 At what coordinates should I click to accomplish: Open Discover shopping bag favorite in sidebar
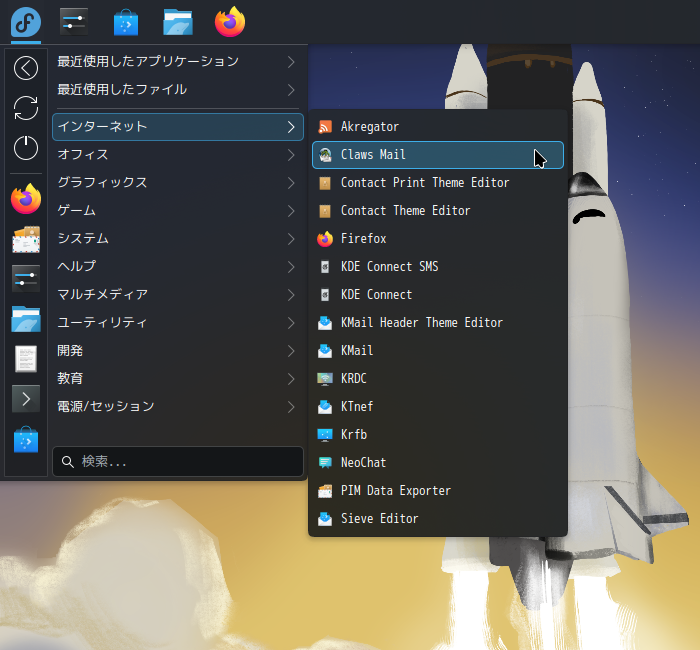[x=26, y=439]
